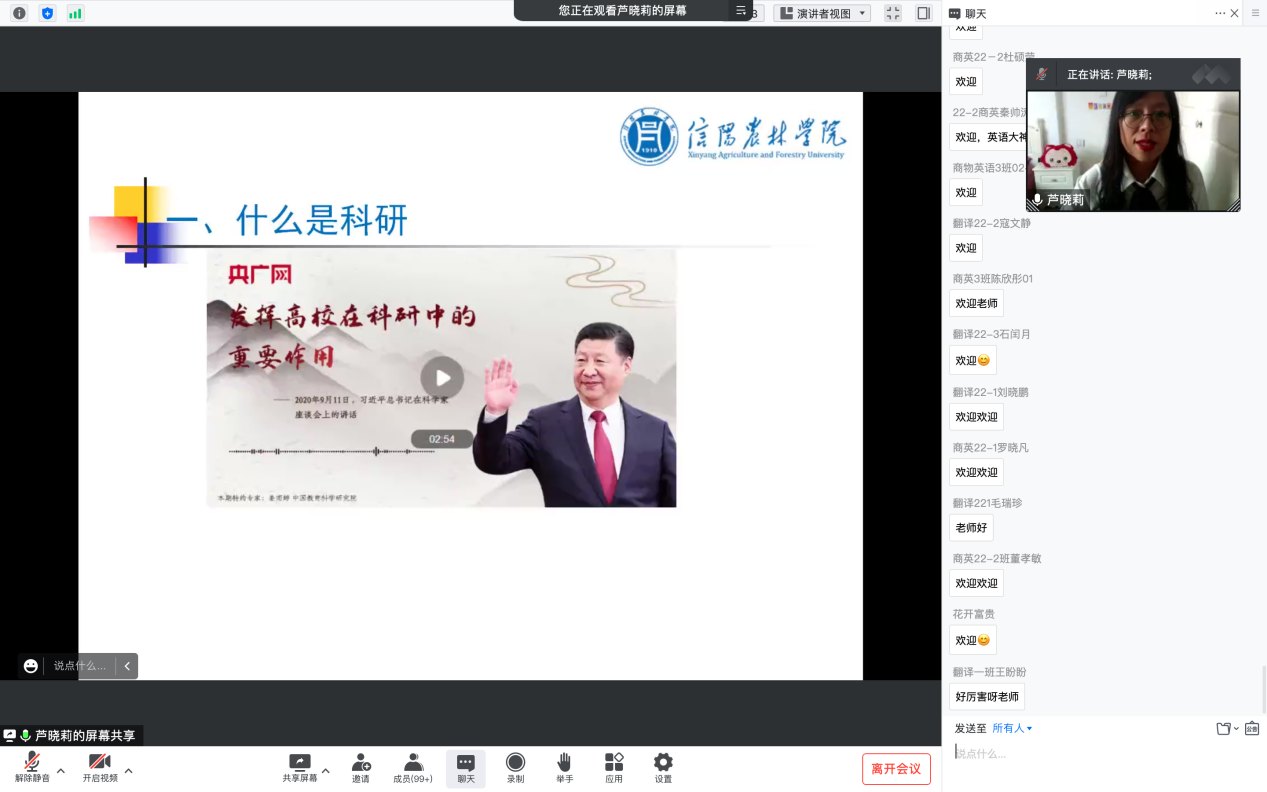Leave the meeting via 离开会议

pos(896,769)
